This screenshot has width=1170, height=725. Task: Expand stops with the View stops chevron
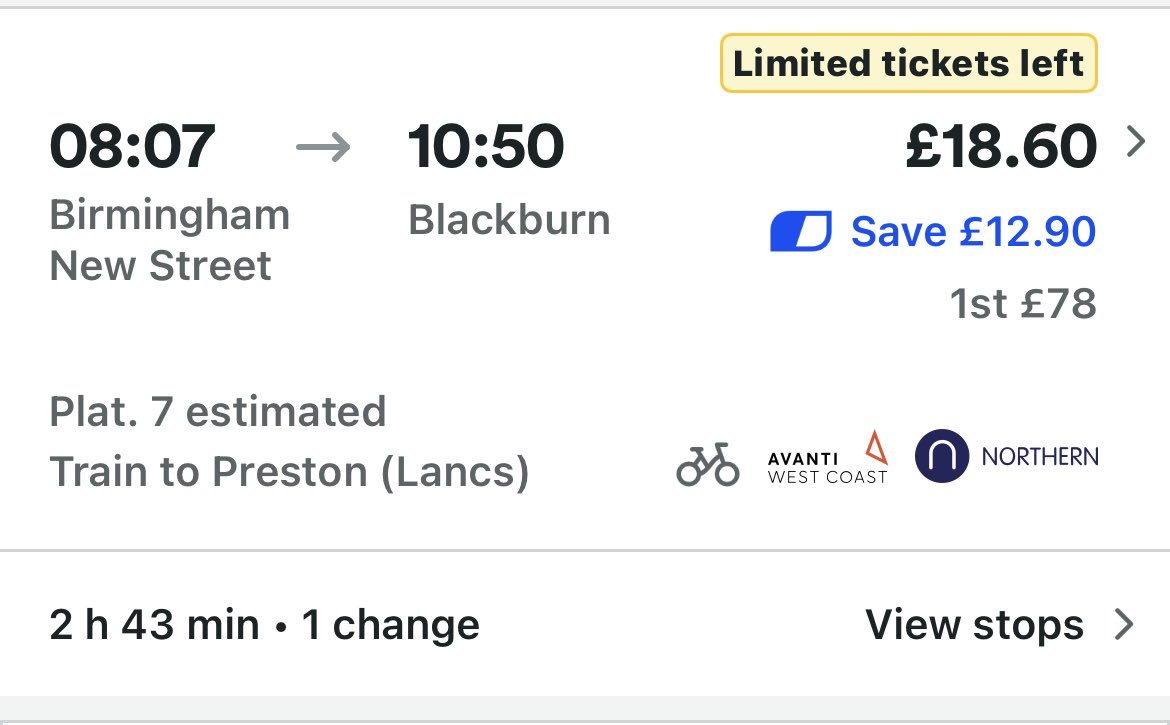pyautogui.click(x=1125, y=625)
